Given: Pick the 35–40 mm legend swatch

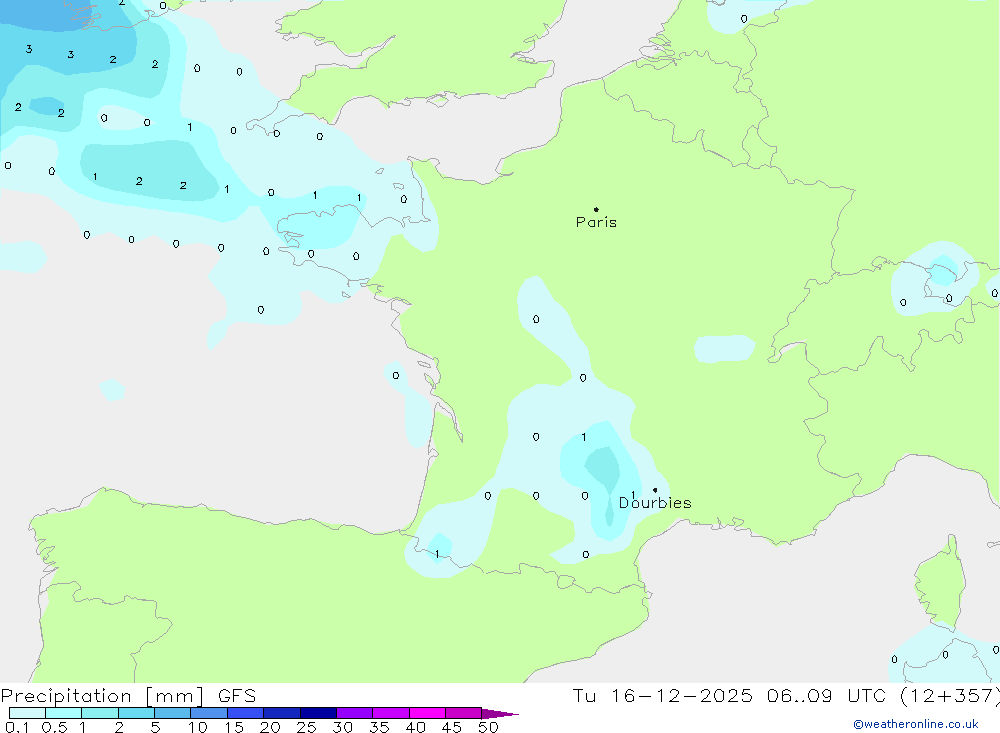Looking at the screenshot, I should 391,713.
